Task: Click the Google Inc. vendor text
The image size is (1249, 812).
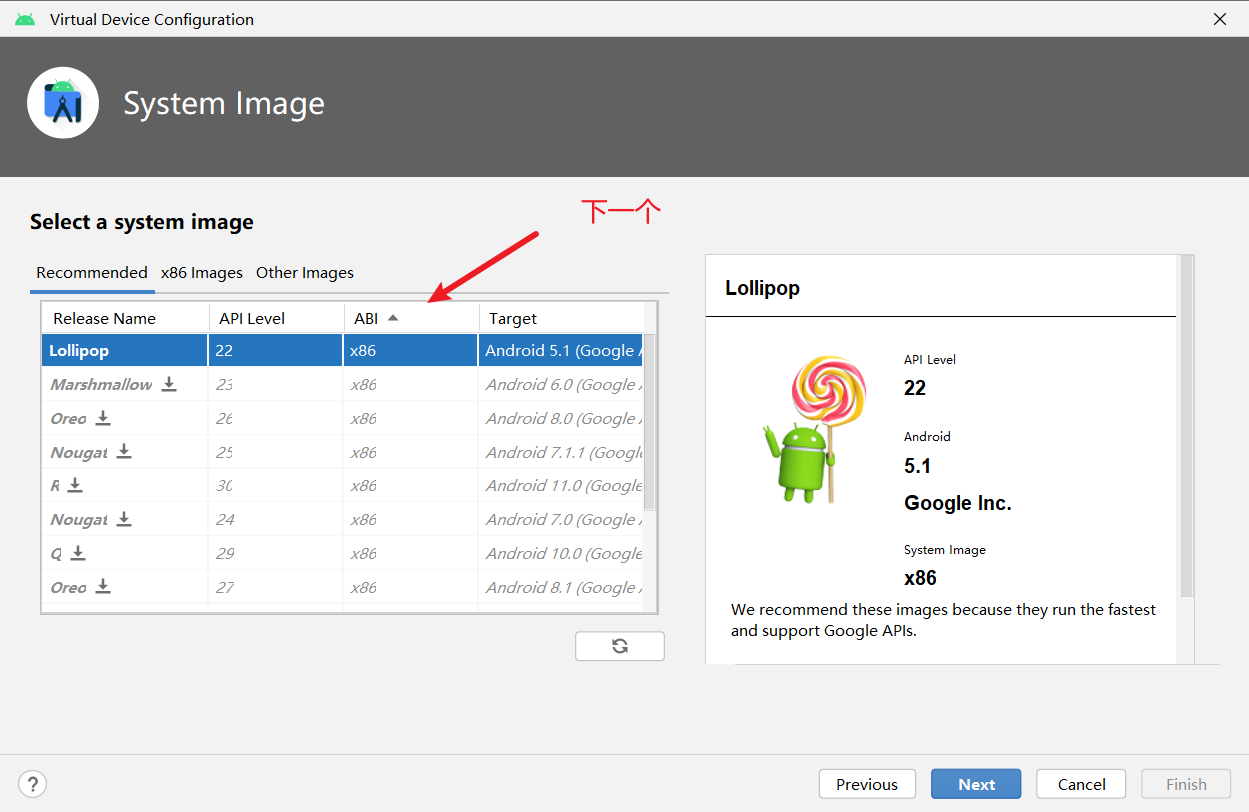Action: (958, 503)
